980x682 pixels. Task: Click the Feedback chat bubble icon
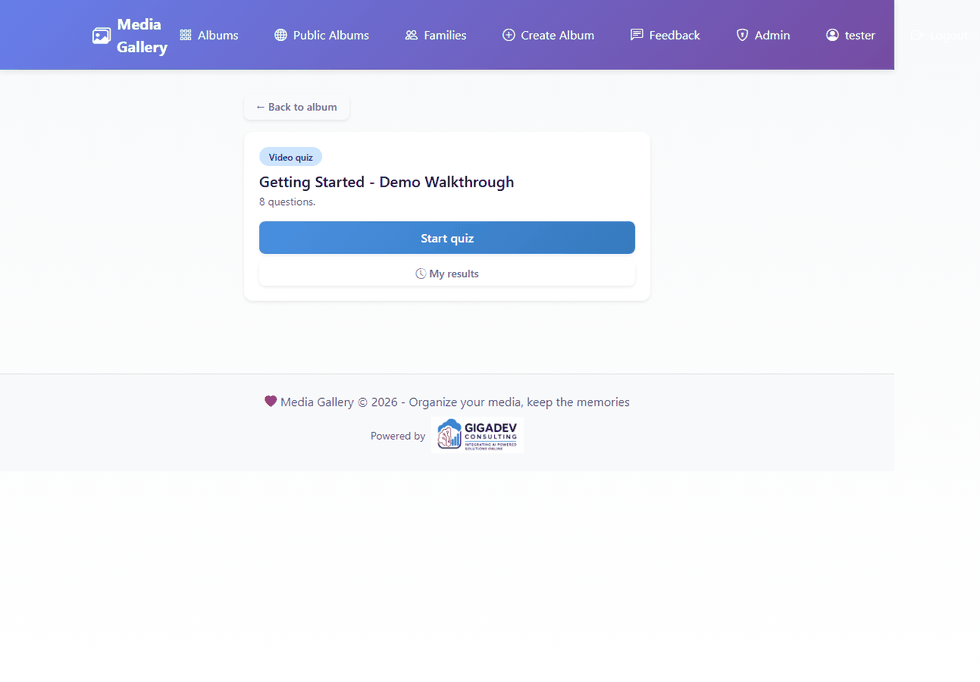[637, 35]
